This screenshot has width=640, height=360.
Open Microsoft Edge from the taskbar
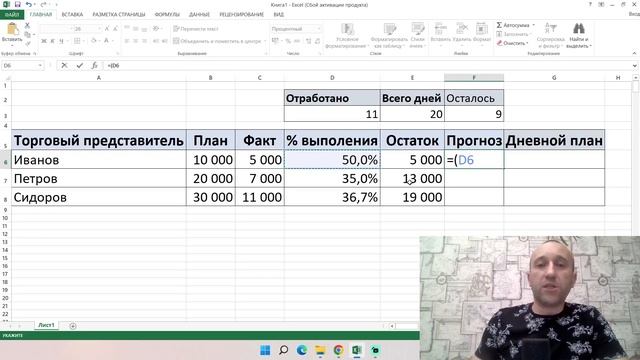tap(302, 350)
